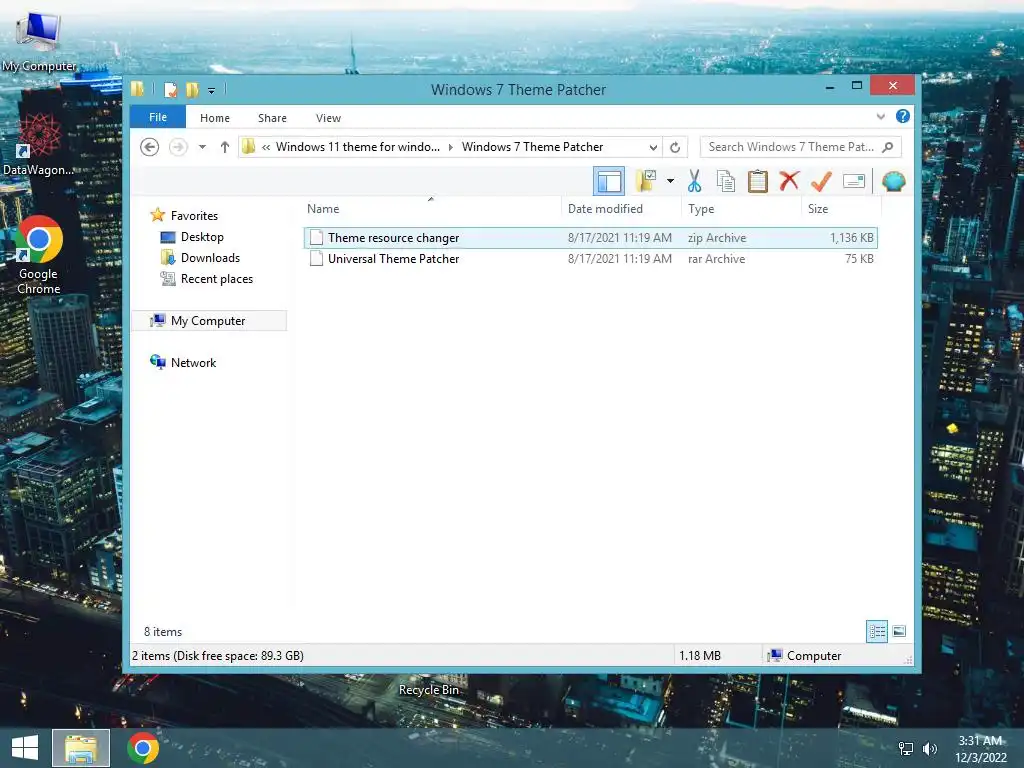The image size is (1024, 768).
Task: Refresh the current folder
Action: click(x=675, y=148)
